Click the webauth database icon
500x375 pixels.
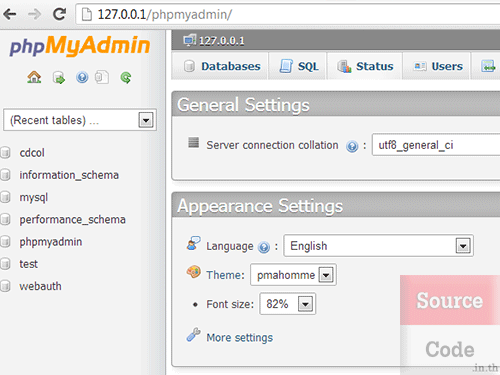click(5, 286)
